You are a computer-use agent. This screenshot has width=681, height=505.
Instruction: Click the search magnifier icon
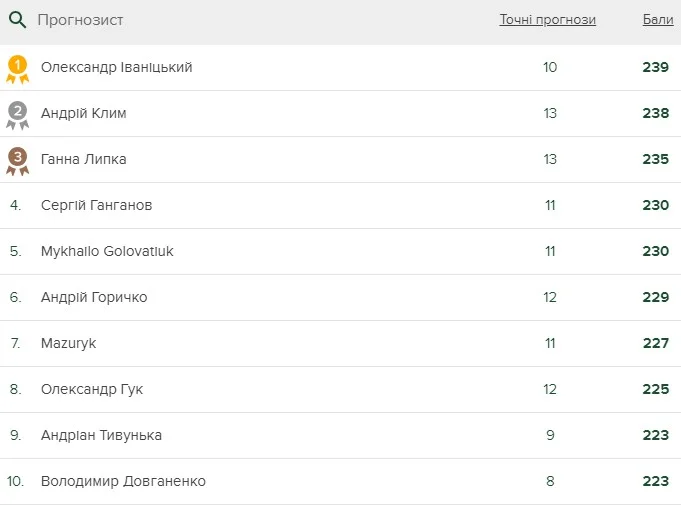pyautogui.click(x=17, y=20)
